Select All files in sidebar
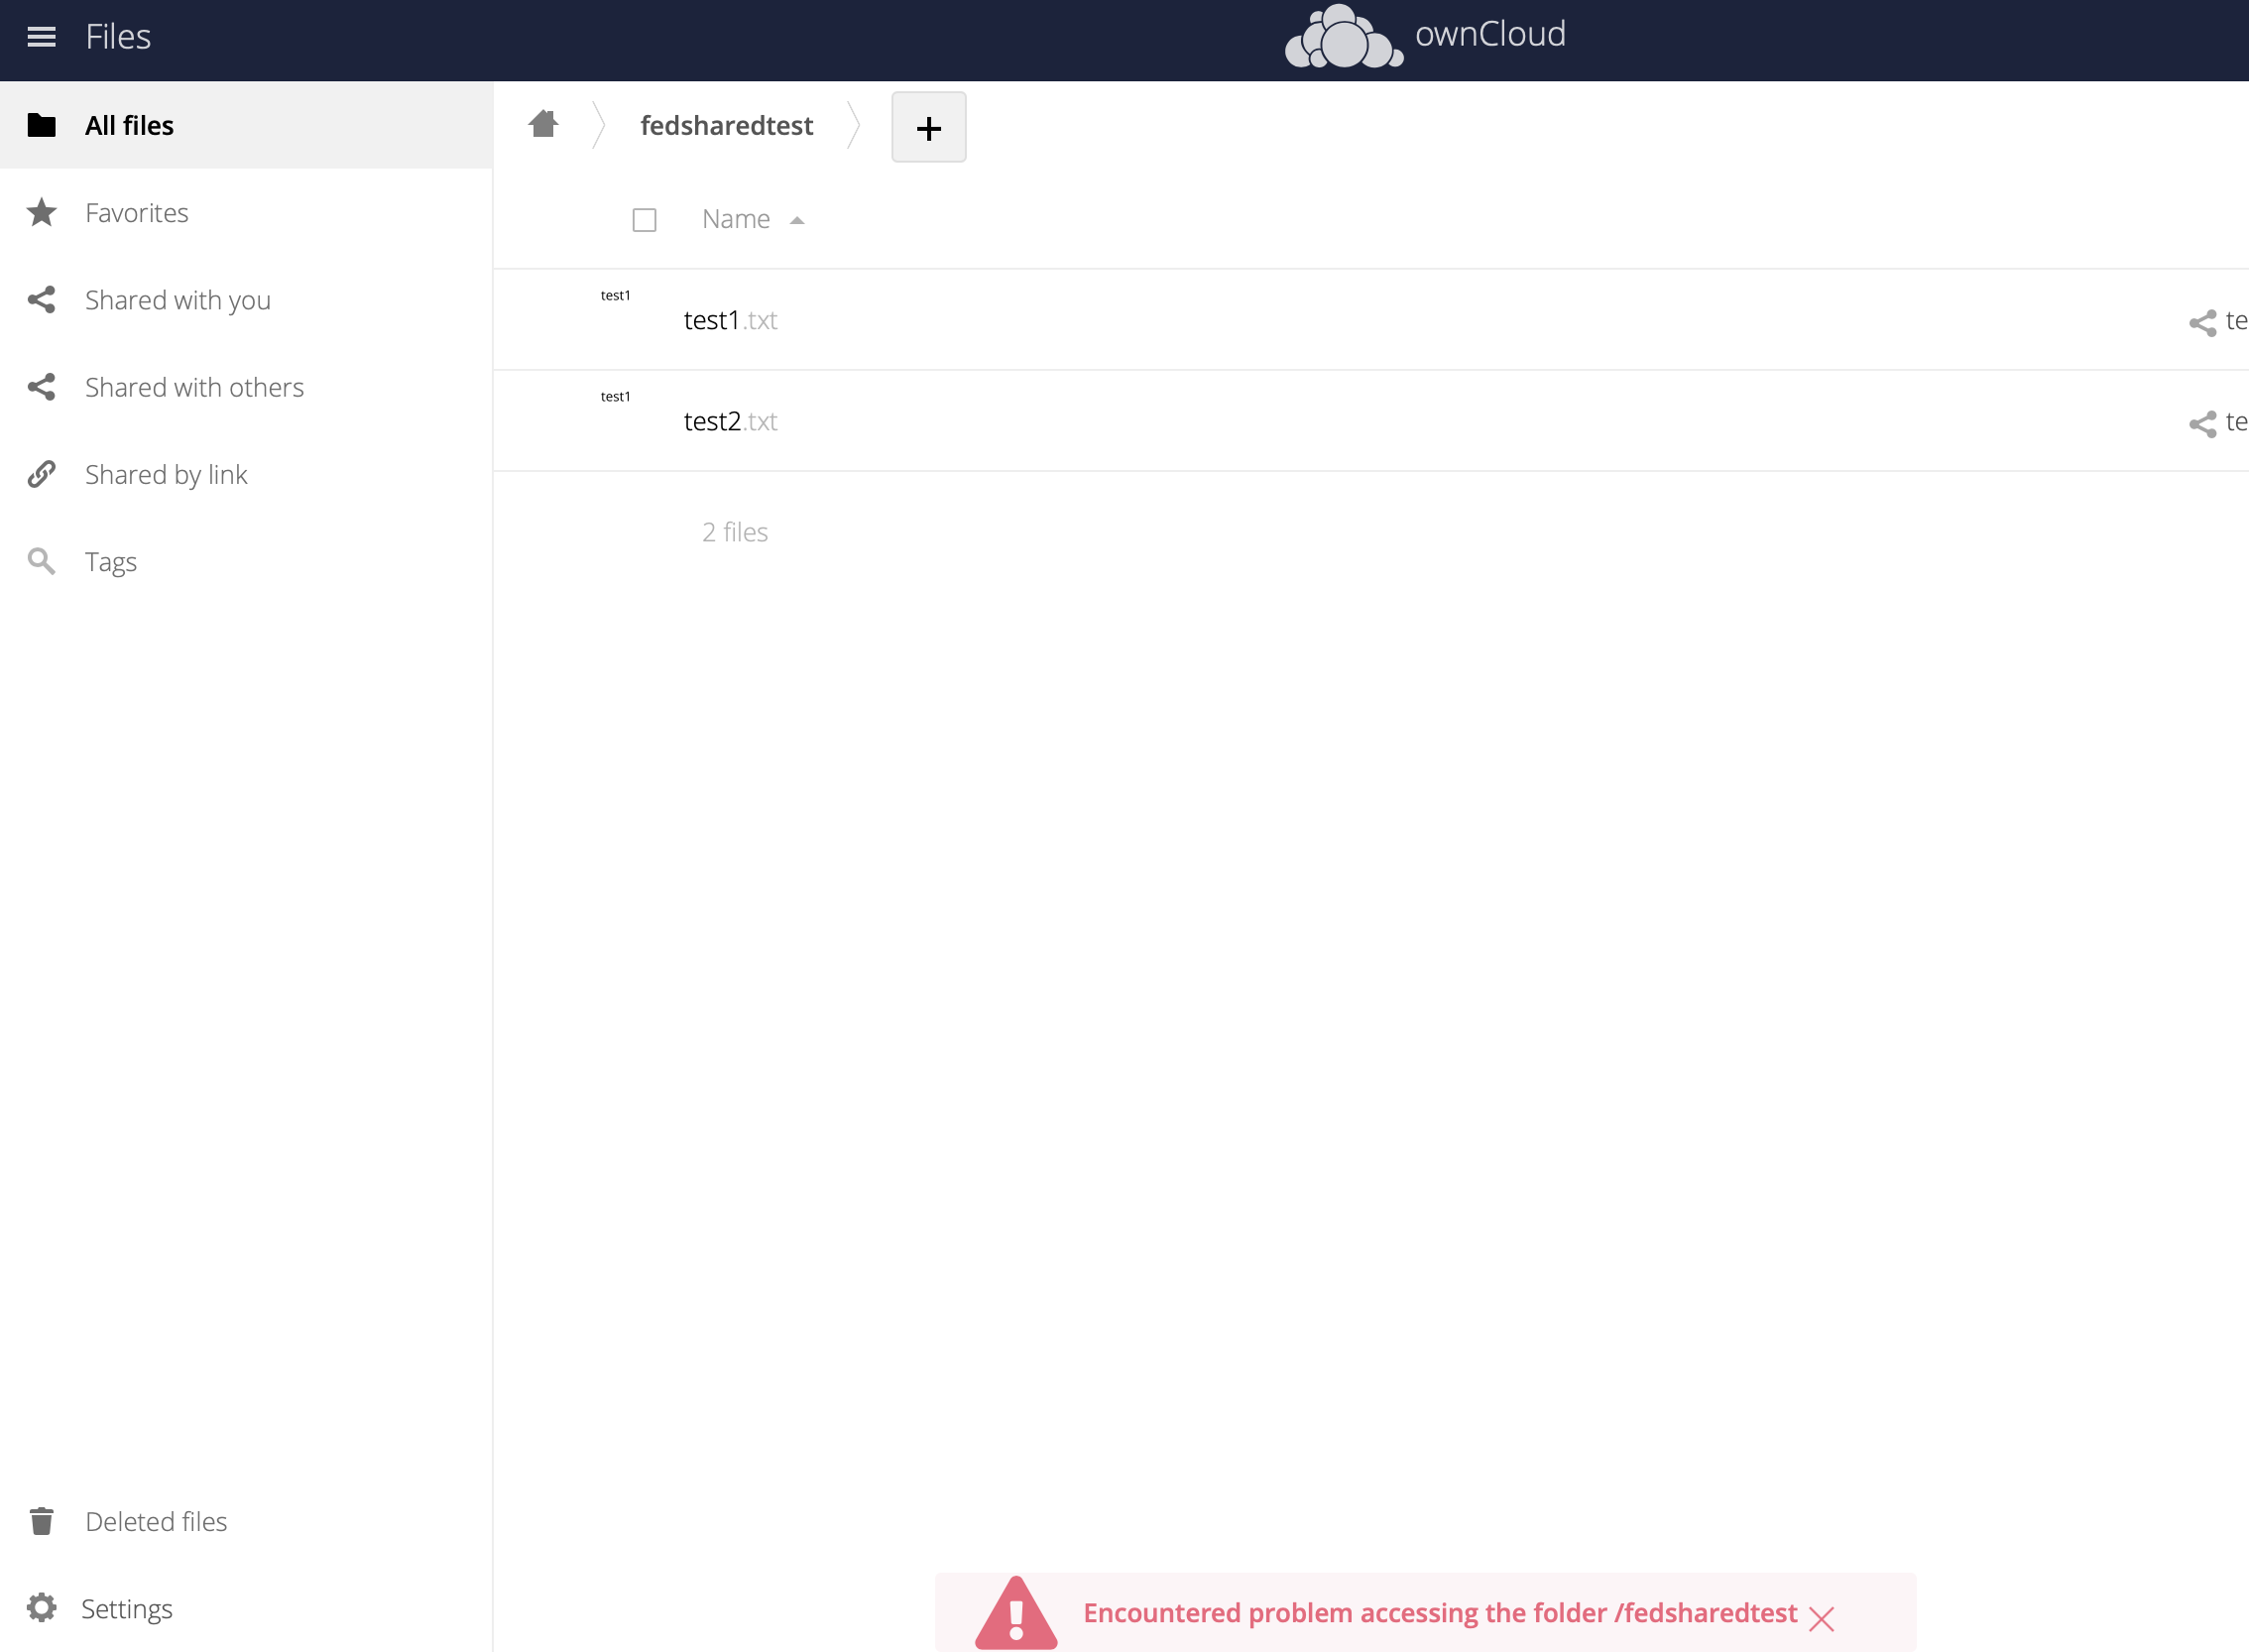The height and width of the screenshot is (1652, 2249). [x=129, y=125]
